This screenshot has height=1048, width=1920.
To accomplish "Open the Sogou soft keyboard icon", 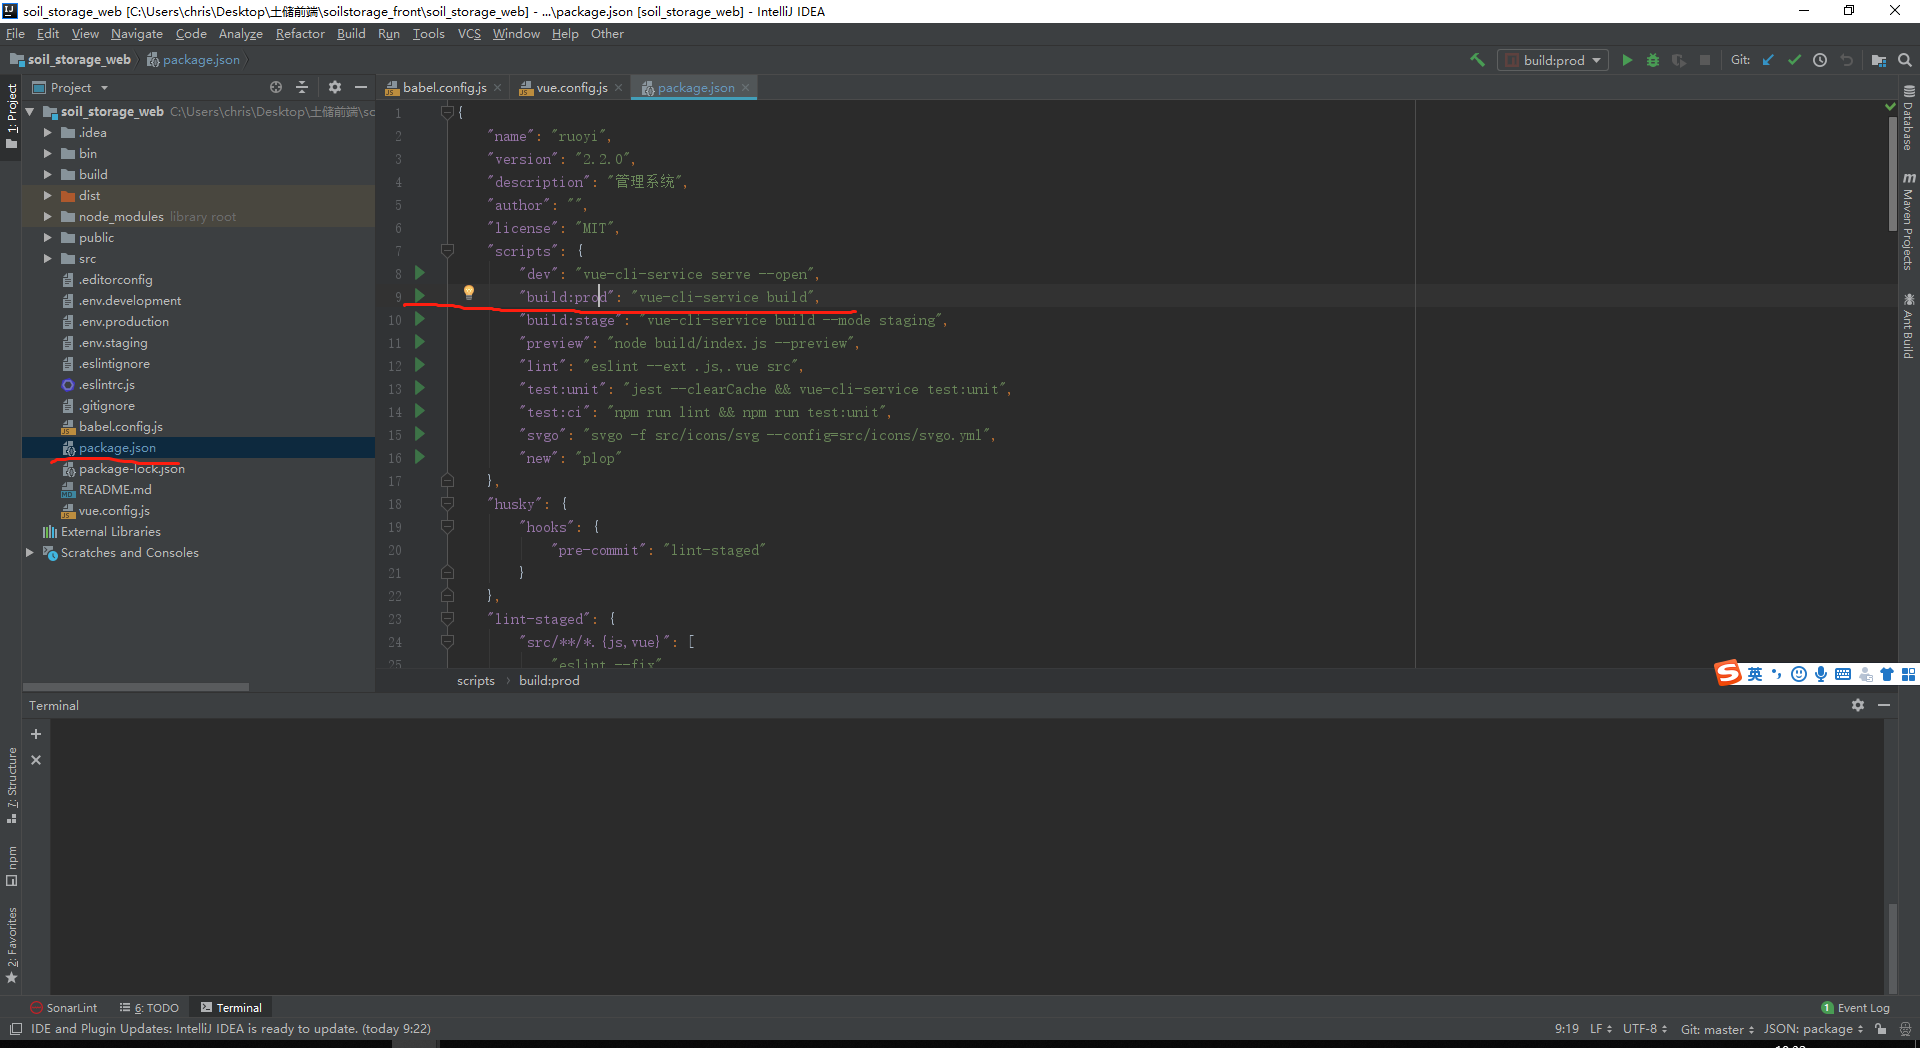I will pyautogui.click(x=1843, y=674).
